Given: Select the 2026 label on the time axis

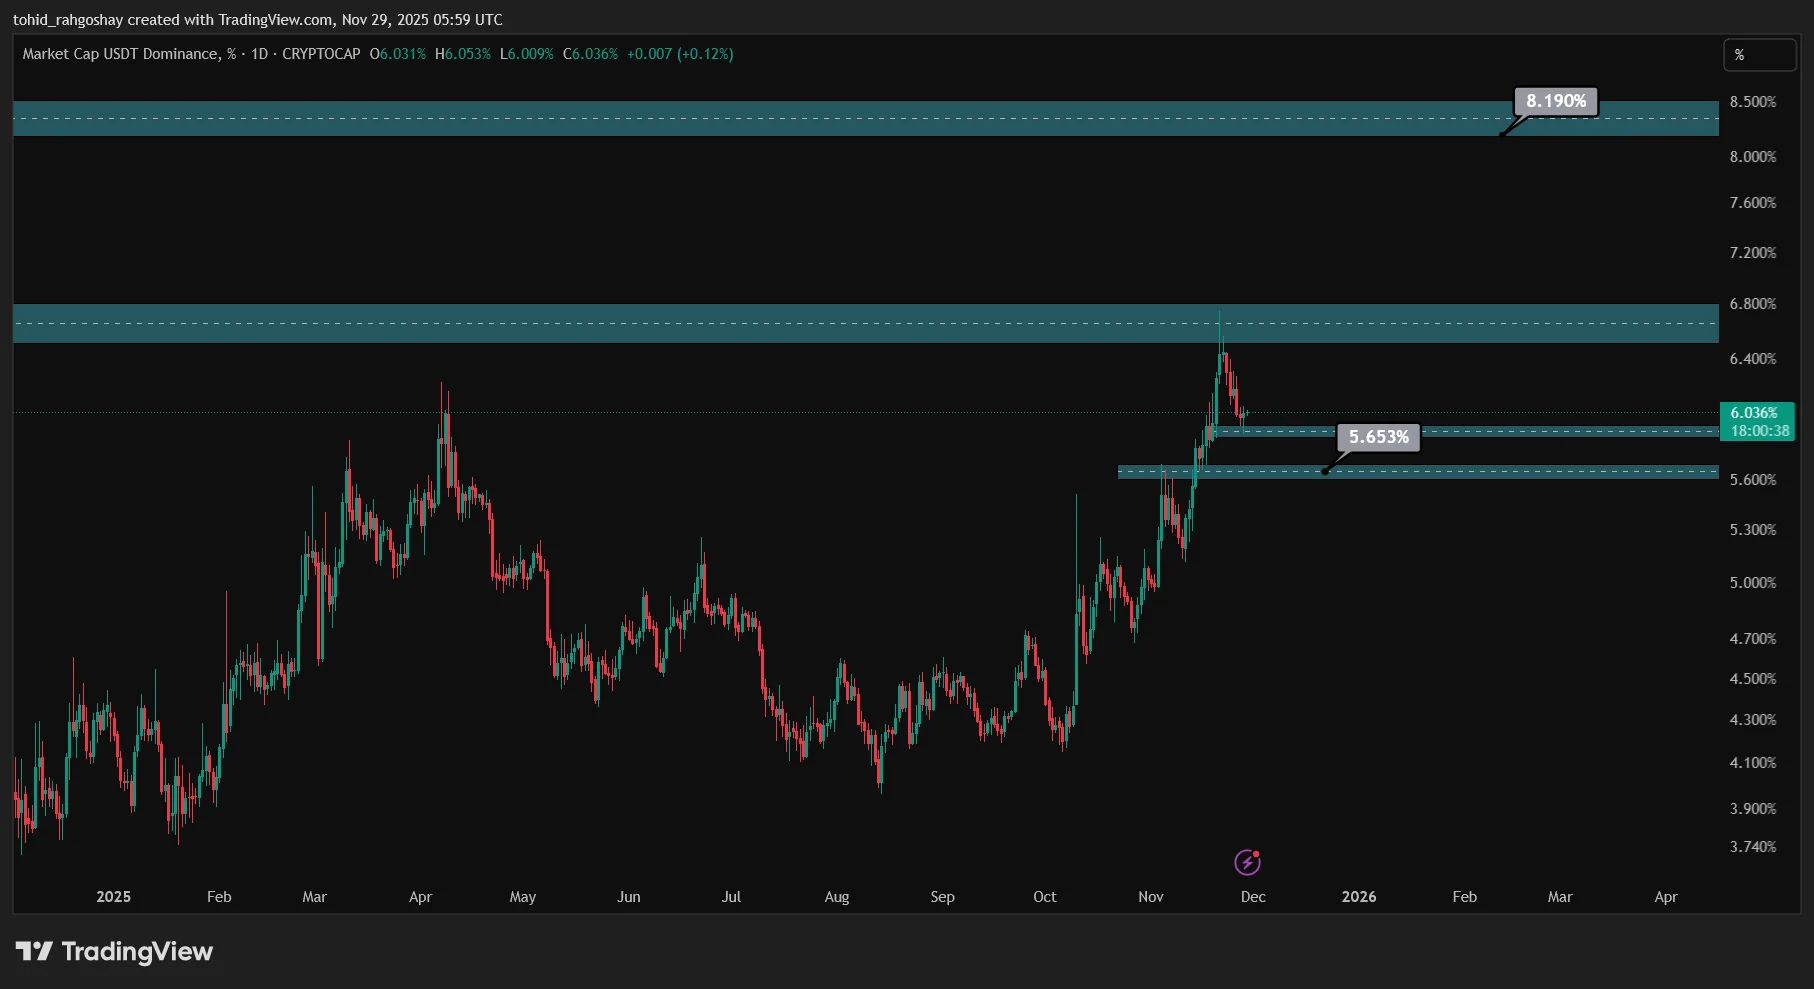Looking at the screenshot, I should coord(1359,897).
